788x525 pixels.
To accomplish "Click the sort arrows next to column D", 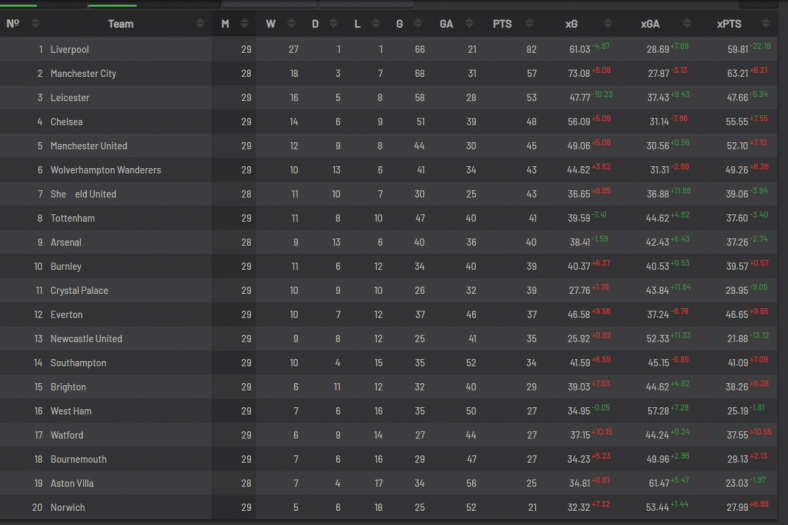I will click(x=334, y=24).
